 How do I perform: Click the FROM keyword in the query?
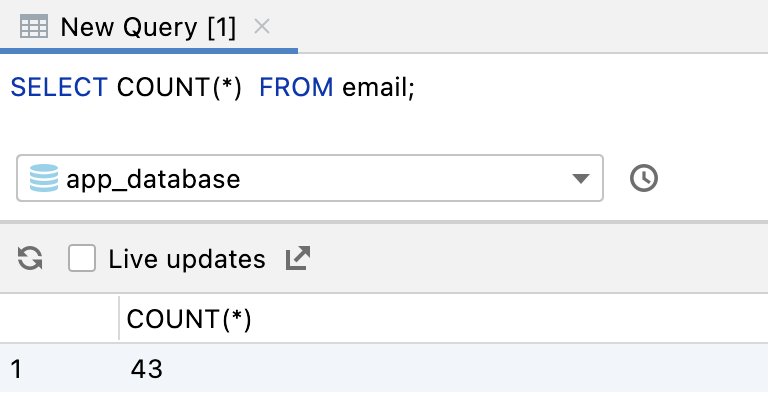coord(296,87)
